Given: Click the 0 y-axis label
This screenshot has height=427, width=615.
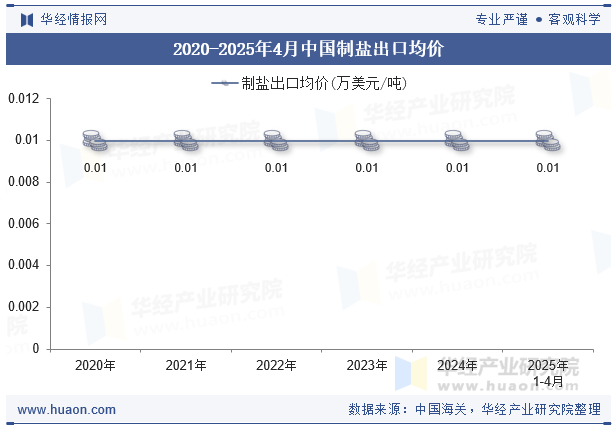Looking at the screenshot, I should pos(36,348).
